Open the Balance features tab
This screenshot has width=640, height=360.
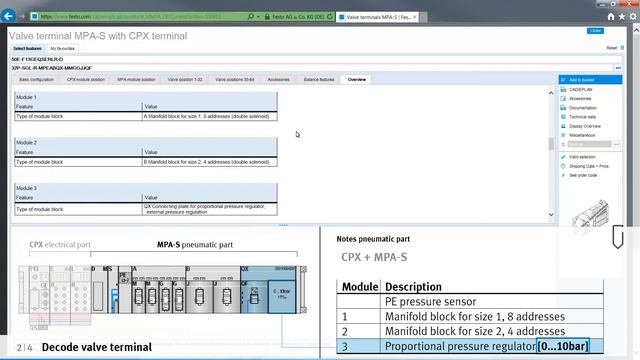point(319,80)
